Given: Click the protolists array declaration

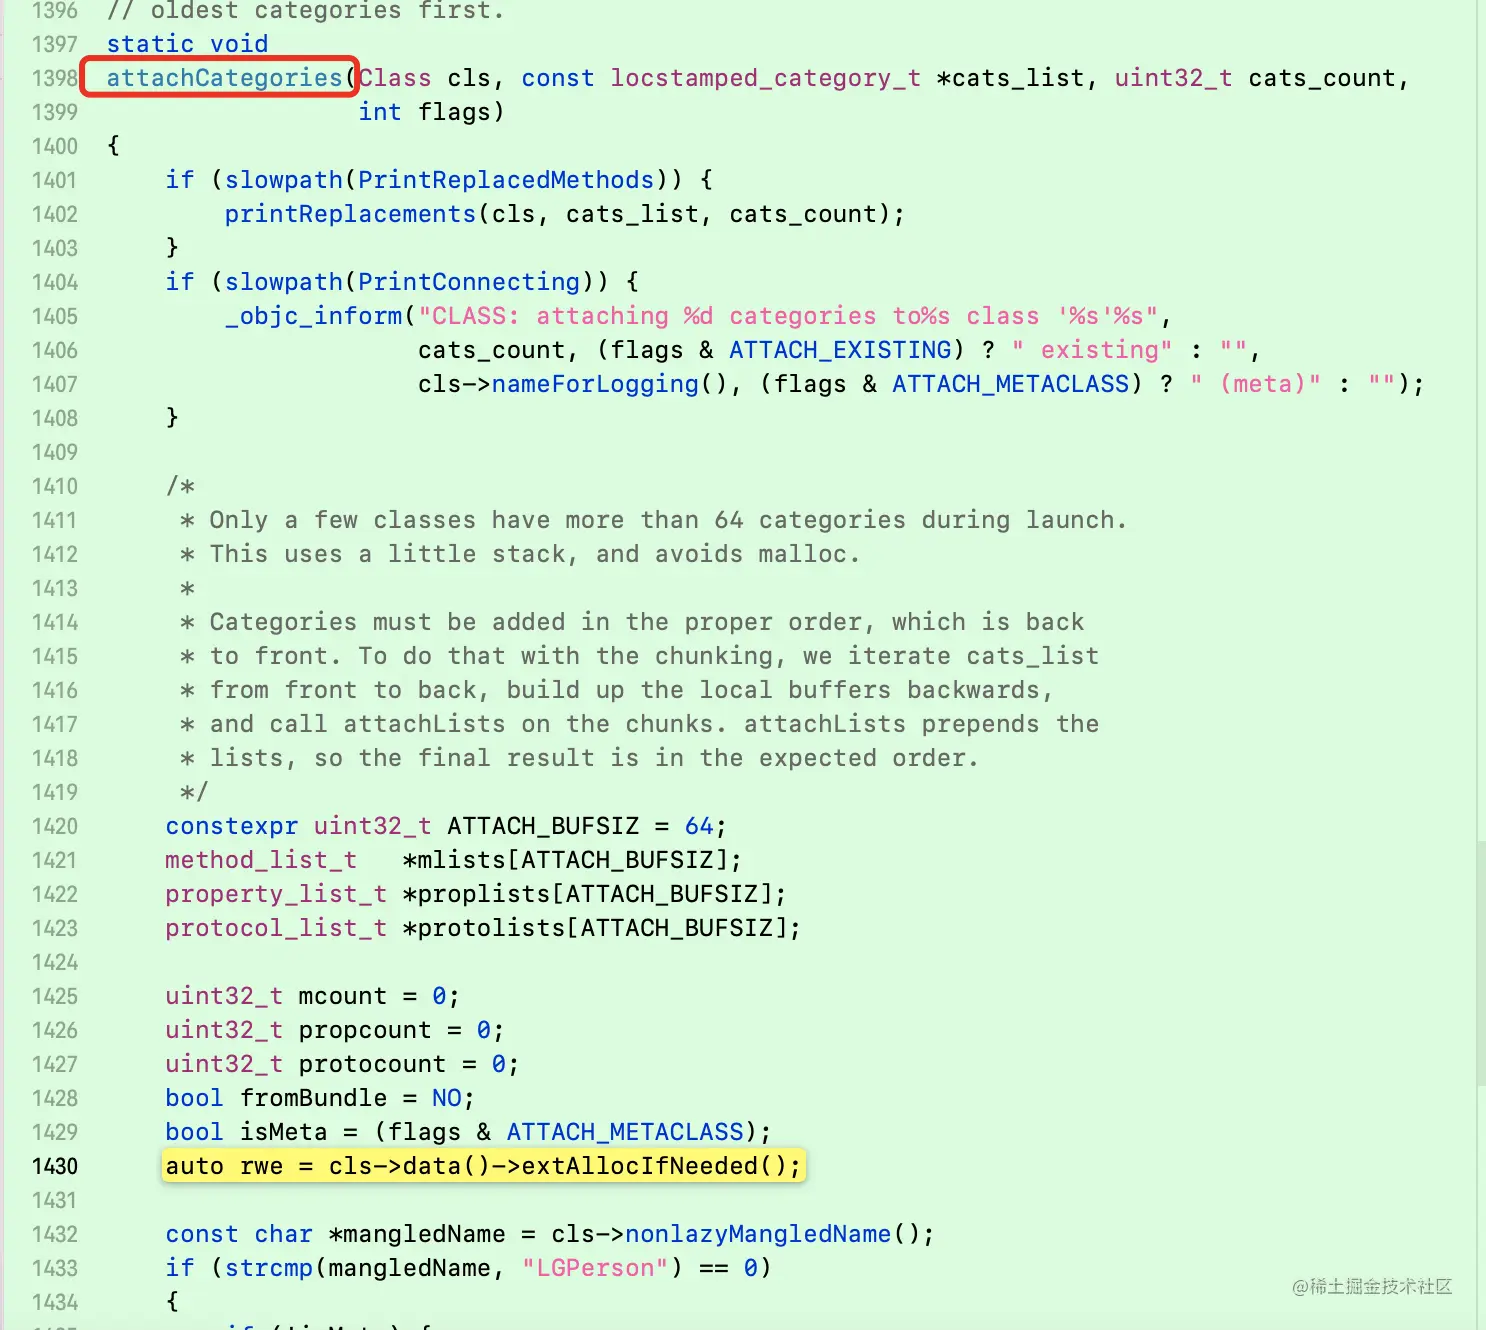Looking at the screenshot, I should click(x=602, y=928).
